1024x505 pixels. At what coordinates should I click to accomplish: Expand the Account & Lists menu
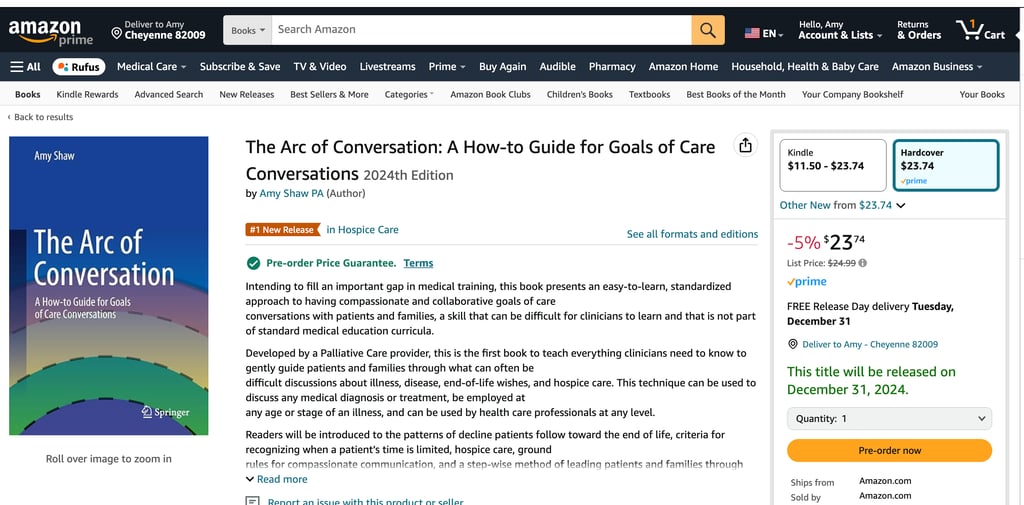point(840,30)
